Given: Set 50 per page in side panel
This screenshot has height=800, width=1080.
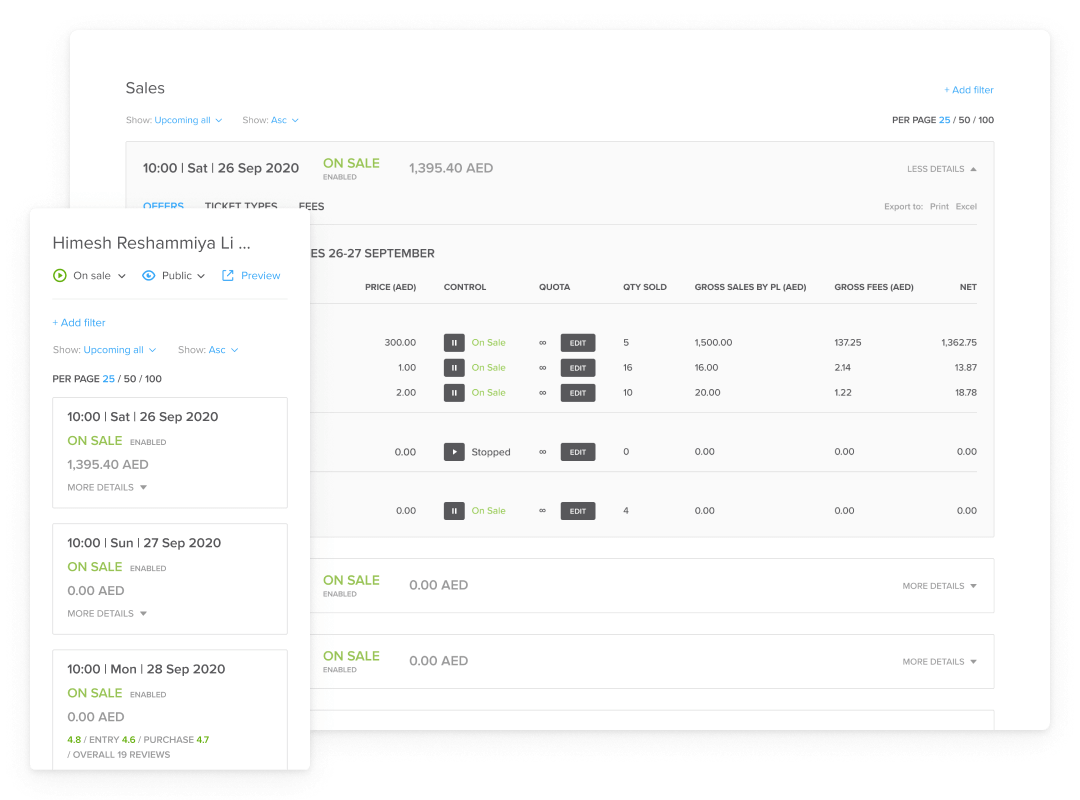Looking at the screenshot, I should (x=130, y=379).
